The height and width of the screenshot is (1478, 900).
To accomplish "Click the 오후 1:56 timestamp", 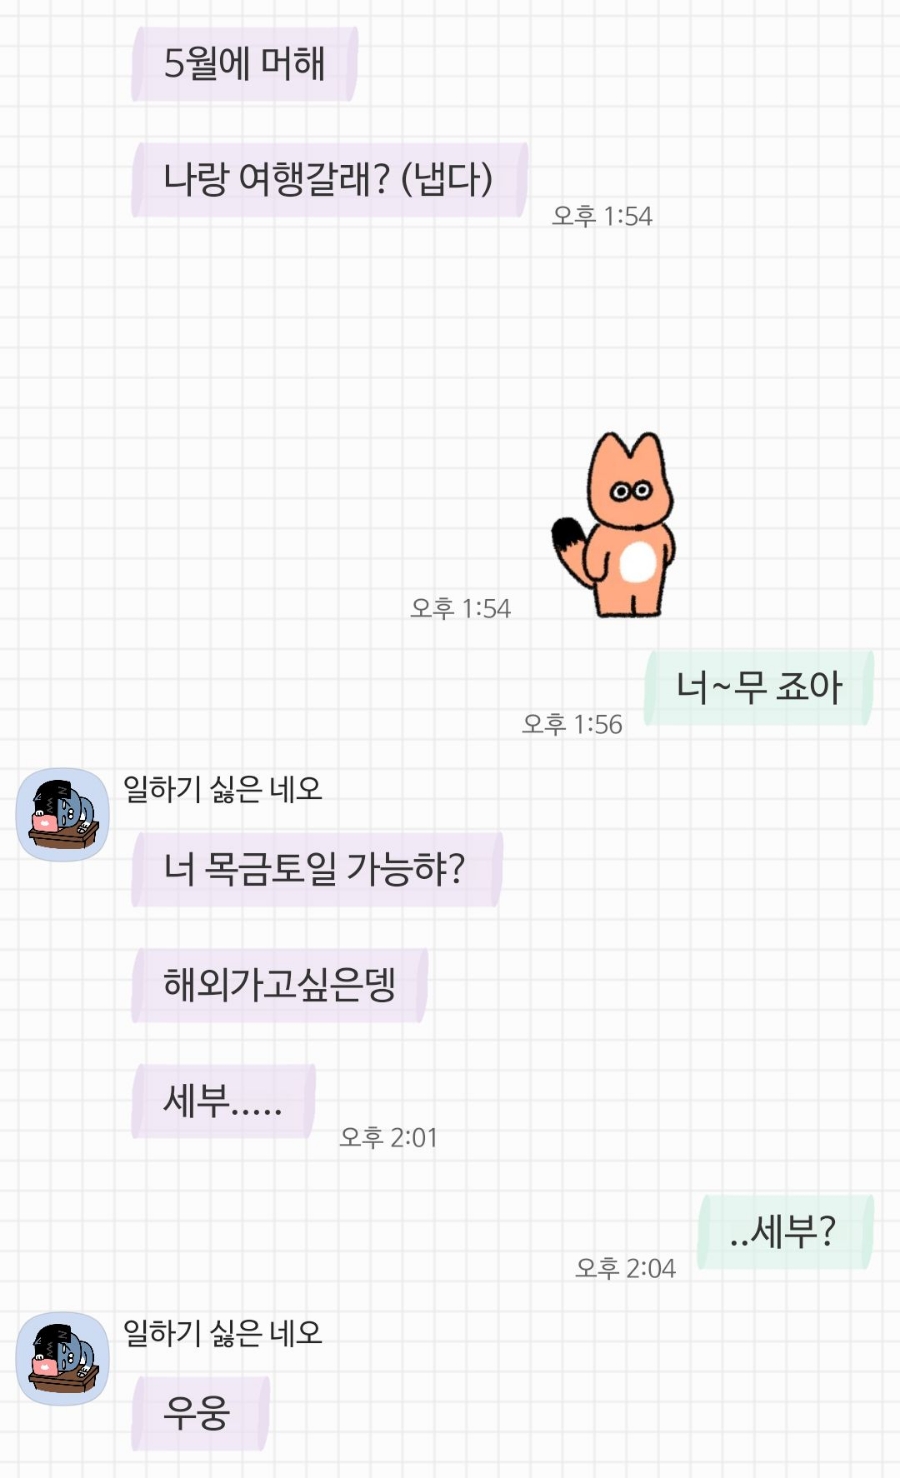I will click(x=572, y=724).
